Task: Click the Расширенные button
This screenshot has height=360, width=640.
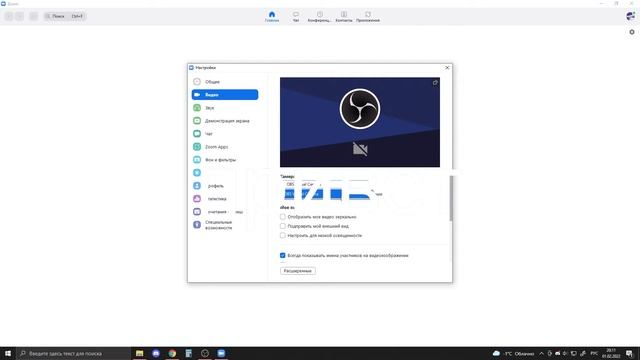Action: pyautogui.click(x=298, y=271)
